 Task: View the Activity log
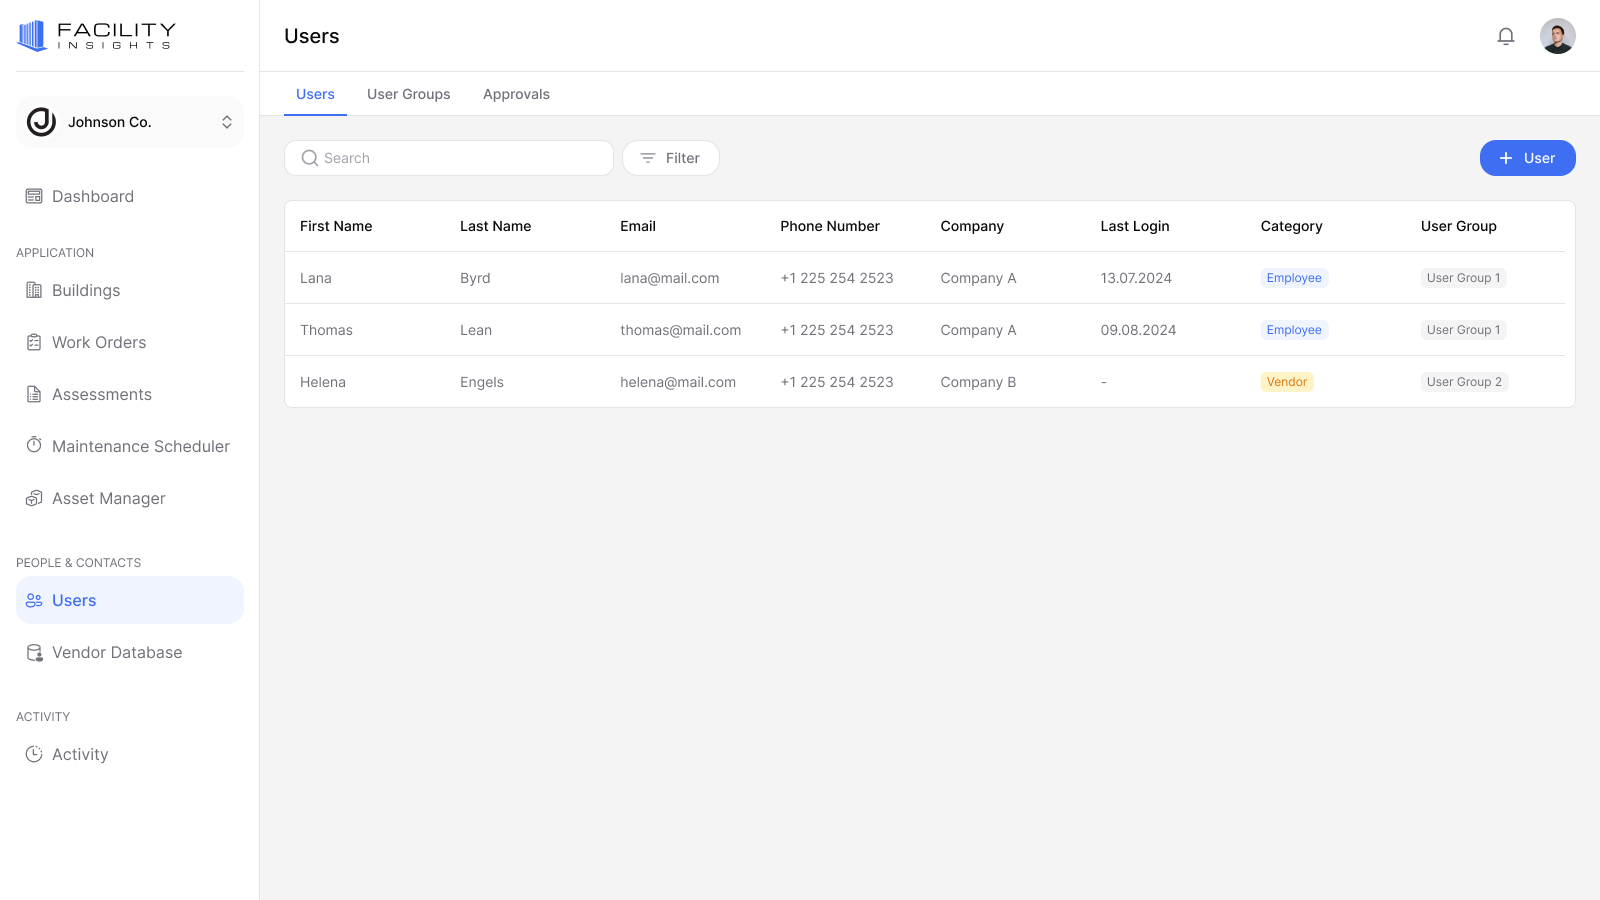pos(79,755)
